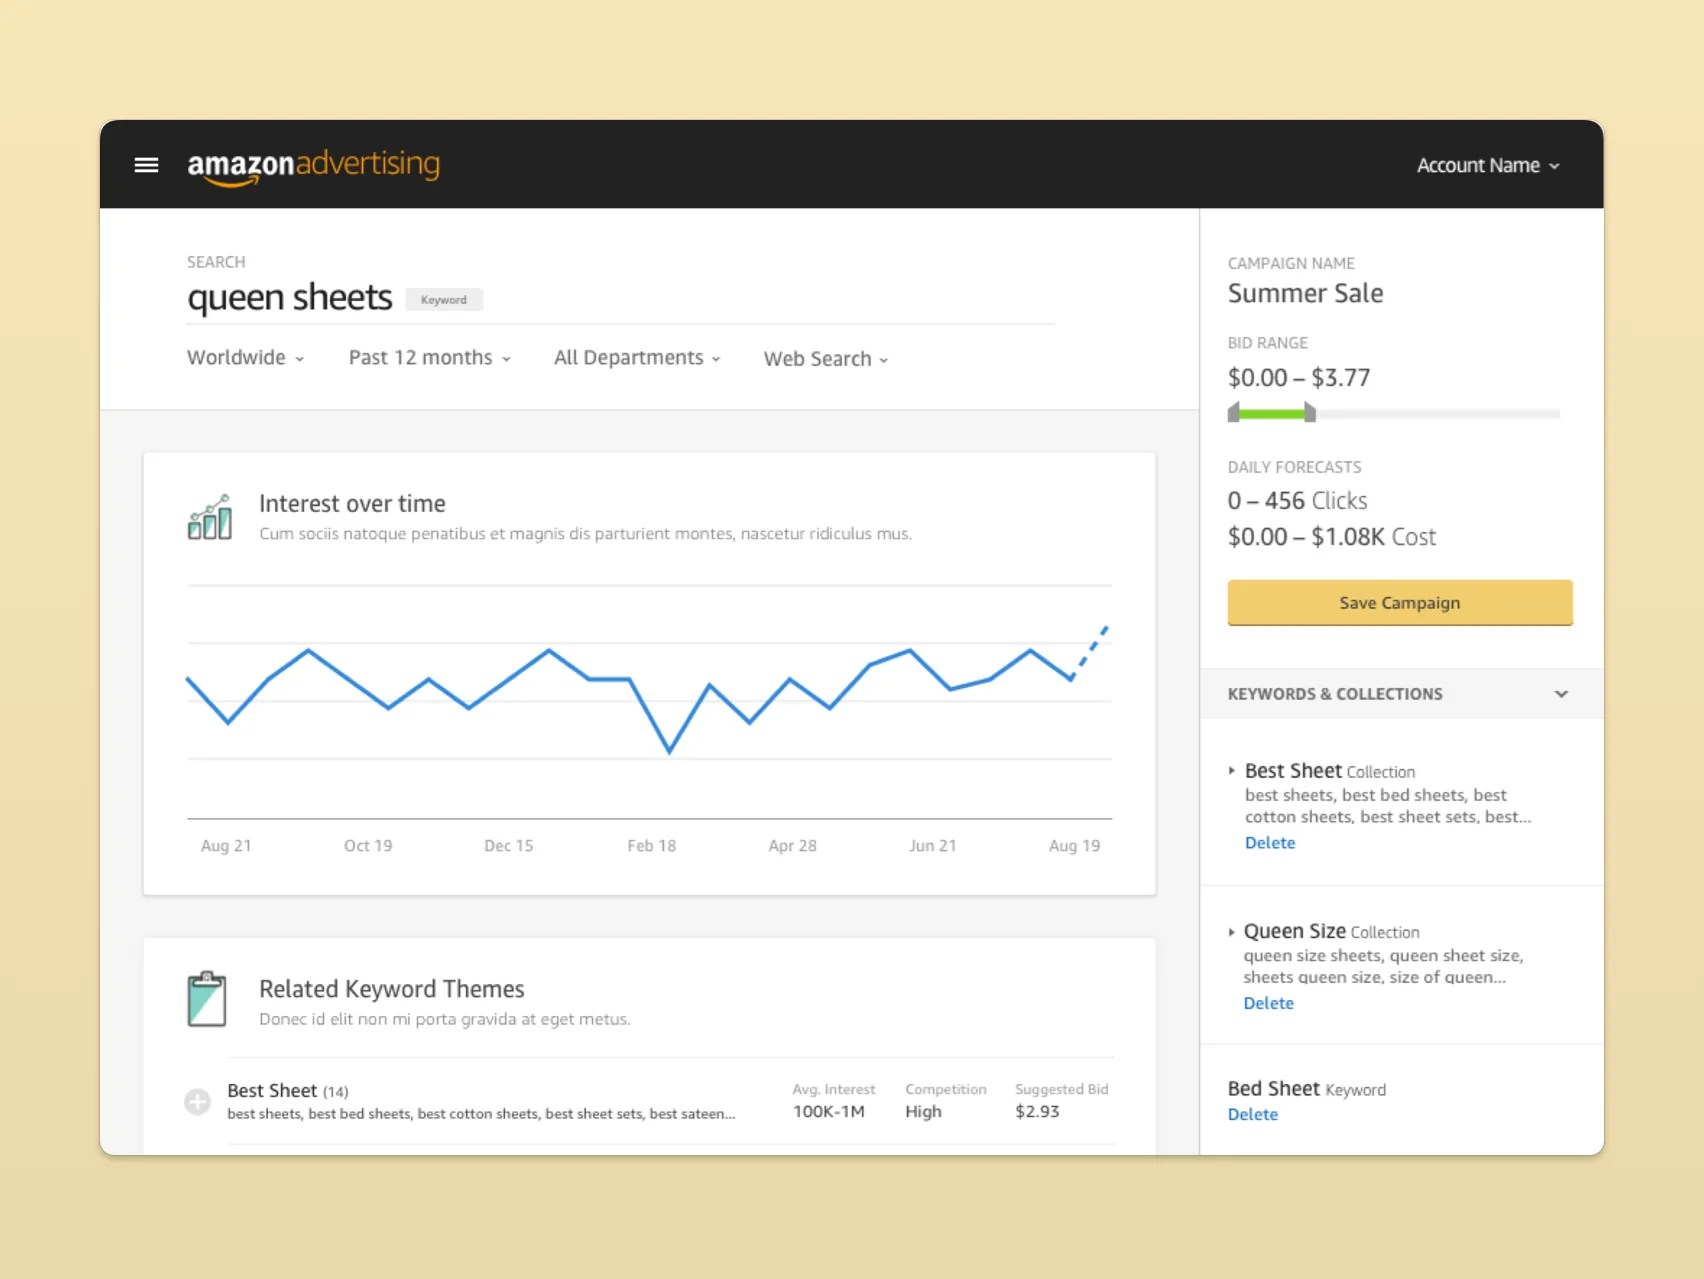Click the Jun 21 axis label

tap(933, 846)
